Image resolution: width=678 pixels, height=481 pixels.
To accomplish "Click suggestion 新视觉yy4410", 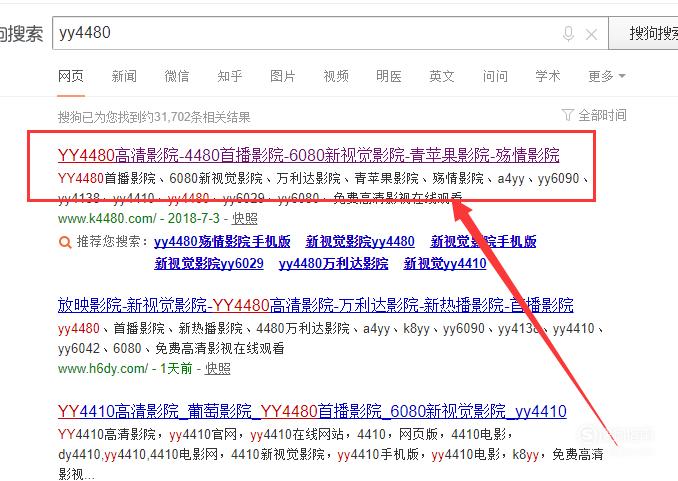I will click(445, 263).
